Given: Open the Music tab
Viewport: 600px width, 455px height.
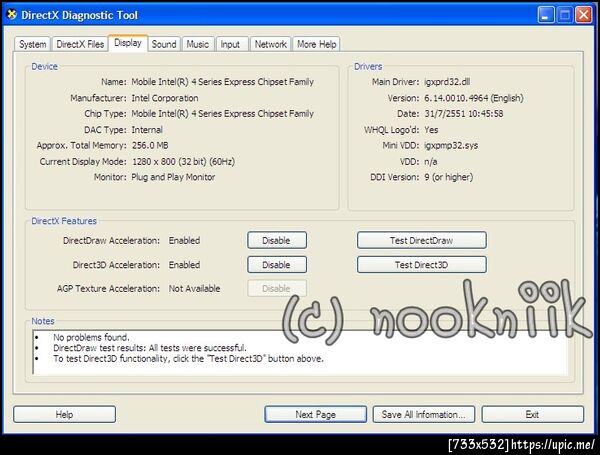Looking at the screenshot, I should tap(197, 44).
